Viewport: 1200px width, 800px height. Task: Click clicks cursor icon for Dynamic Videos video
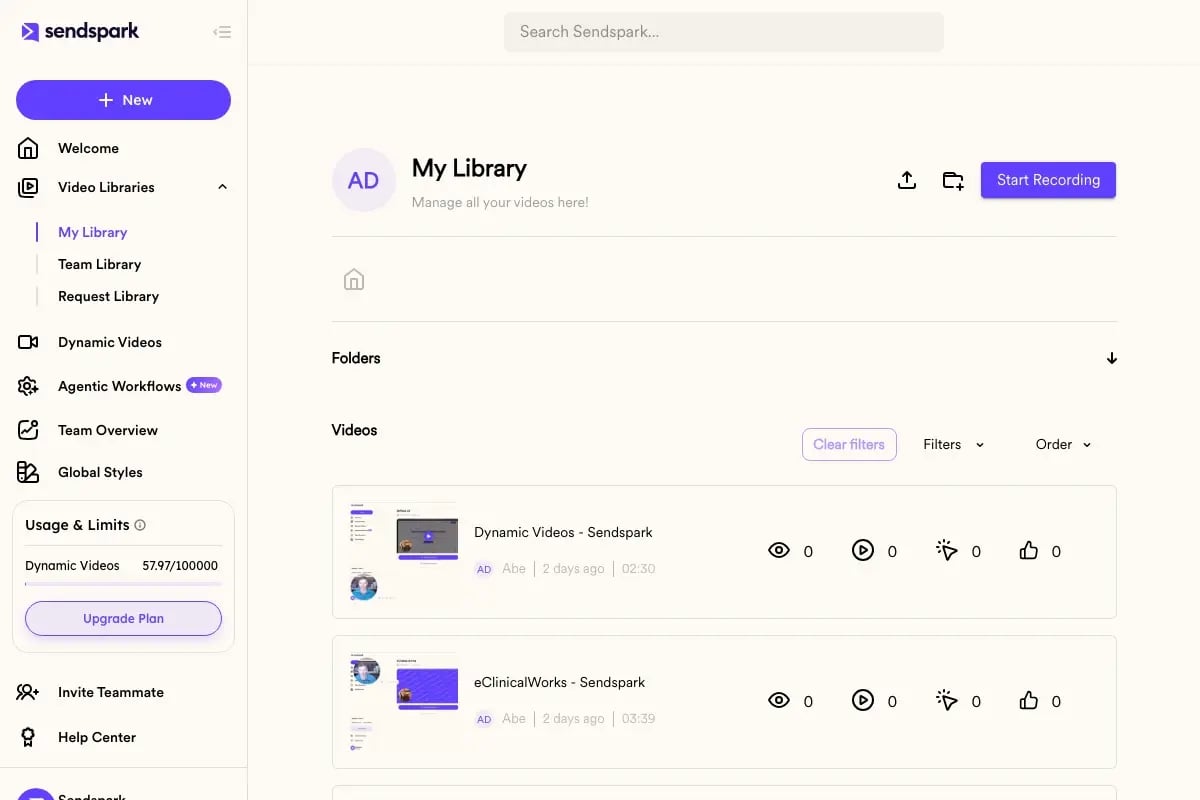coord(946,550)
